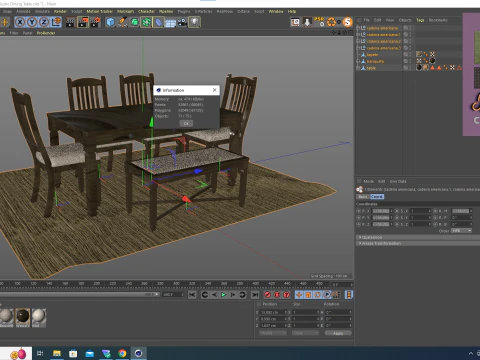480x360 pixels.
Task: Open the rotation Order HPB dropdown
Action: coord(462,231)
